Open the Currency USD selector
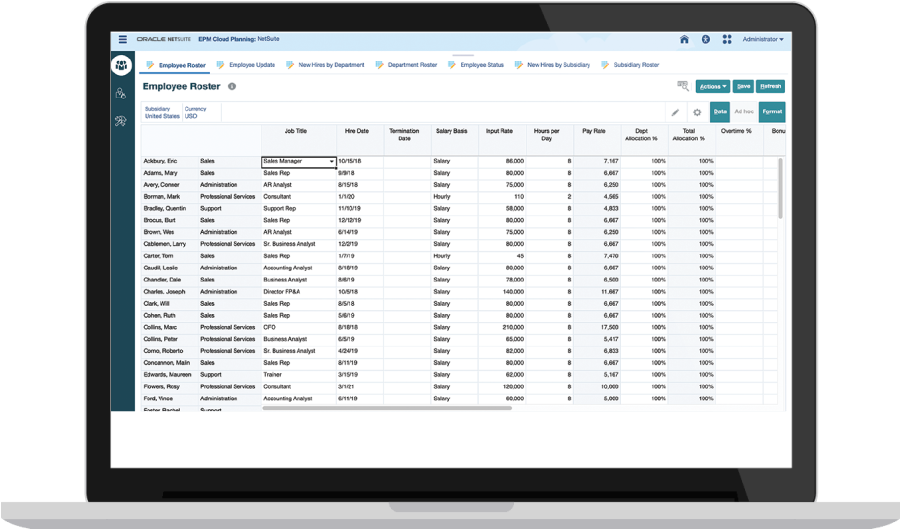Screen dimensions: 900x529 click(x=195, y=112)
